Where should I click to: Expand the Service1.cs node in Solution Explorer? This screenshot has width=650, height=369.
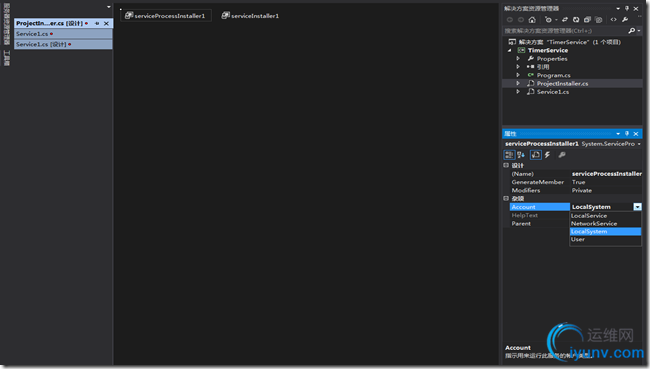tap(518, 92)
